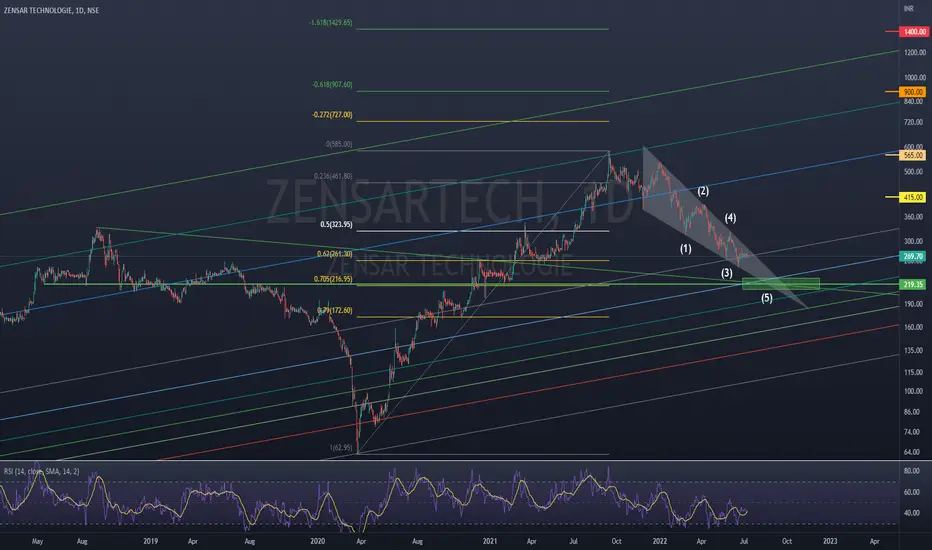This screenshot has height=550, width=932.
Task: Select the Elliott wave (5) label
Action: tap(767, 298)
